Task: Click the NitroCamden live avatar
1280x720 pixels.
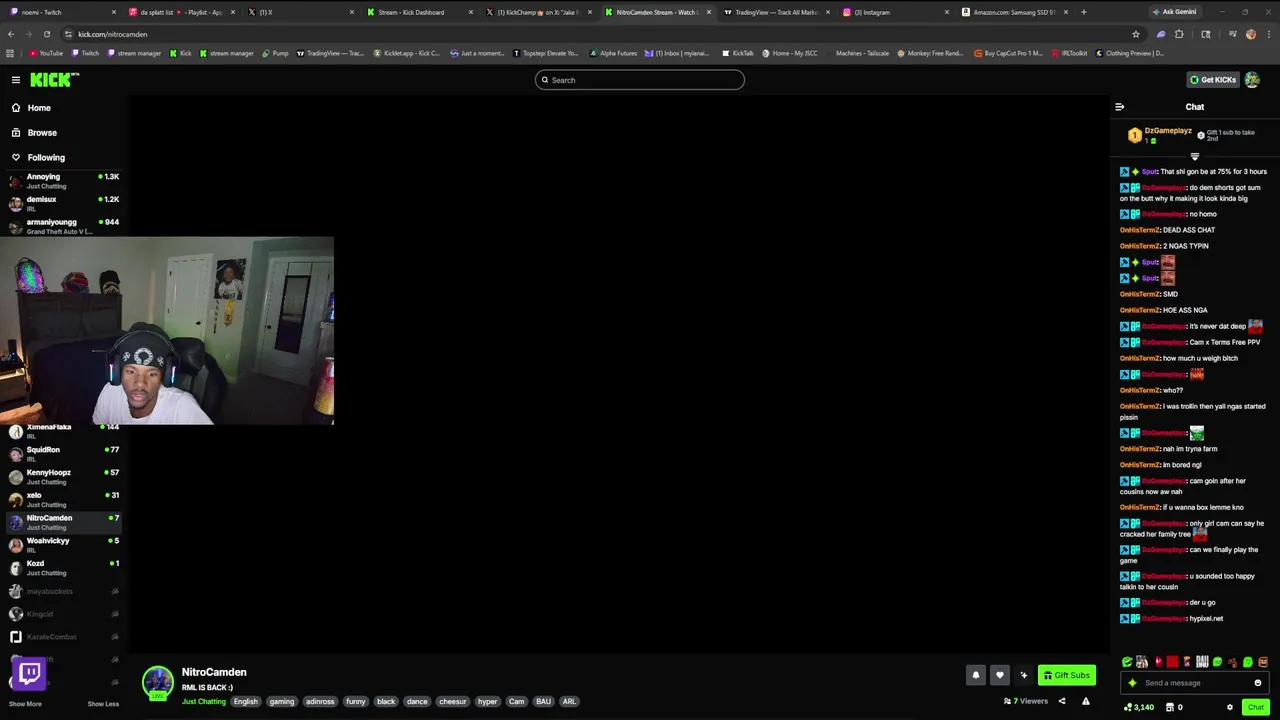Action: 158,683
